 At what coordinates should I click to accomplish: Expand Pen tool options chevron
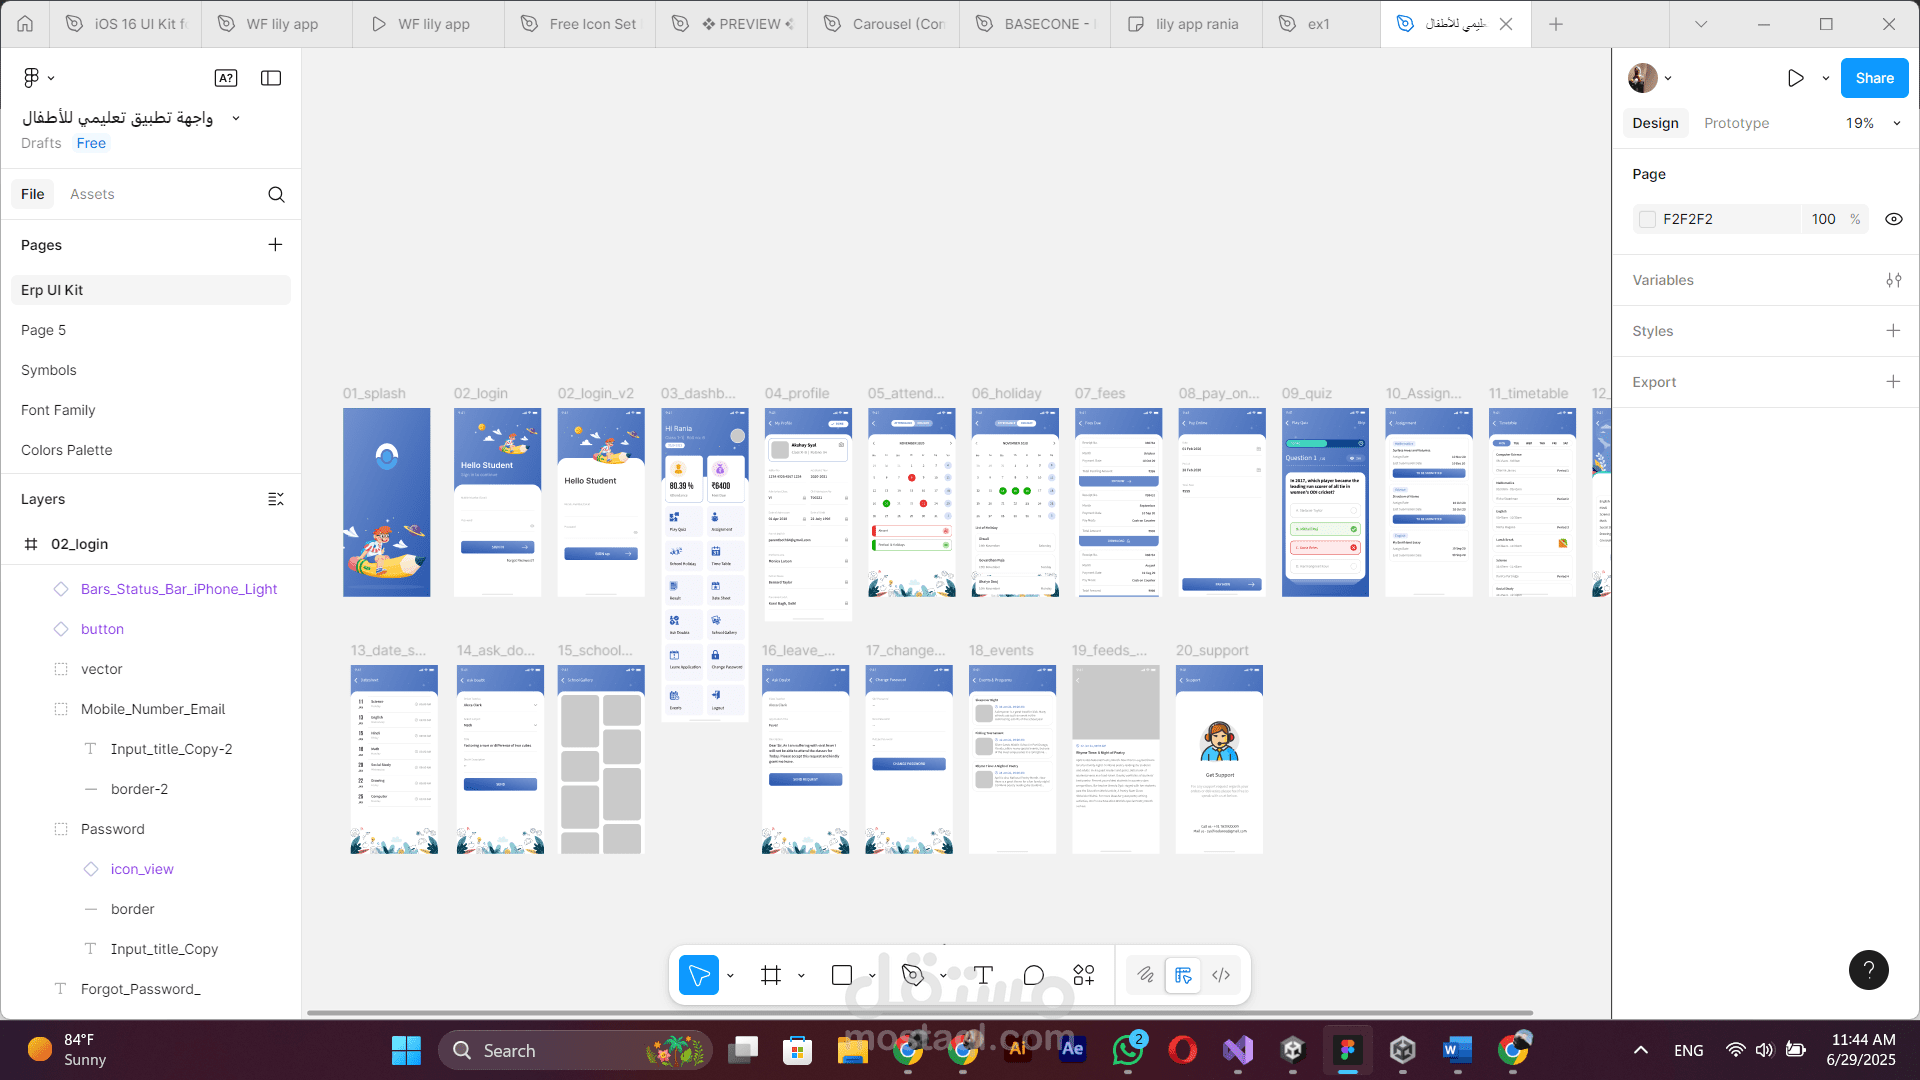click(943, 975)
